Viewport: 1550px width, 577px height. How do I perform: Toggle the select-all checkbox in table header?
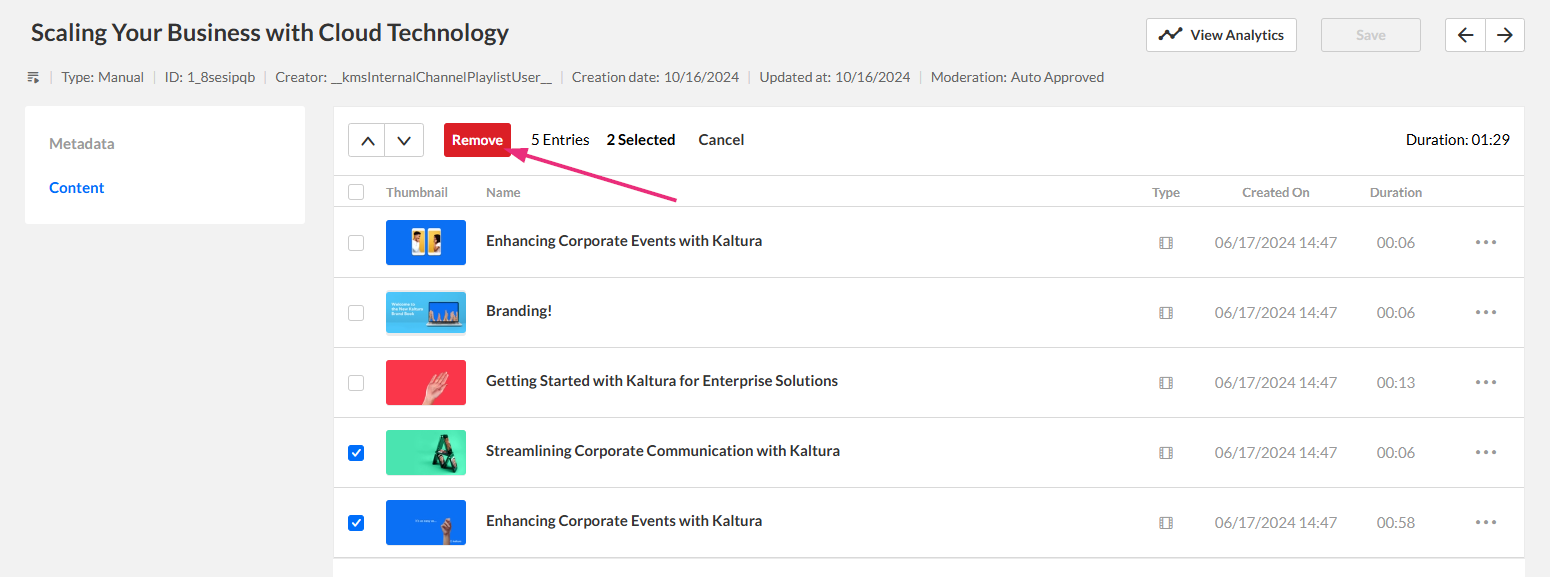tap(356, 192)
